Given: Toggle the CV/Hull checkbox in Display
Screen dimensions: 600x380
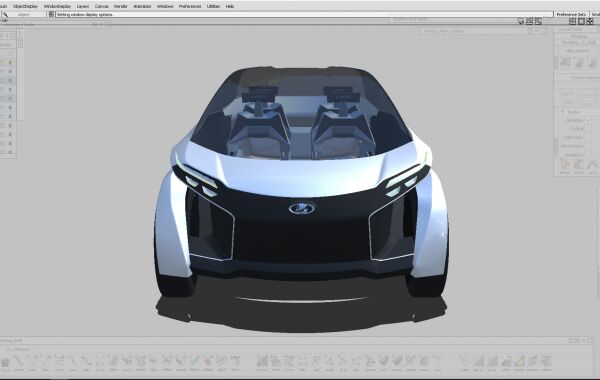Looking at the screenshot, I should pyautogui.click(x=588, y=129).
